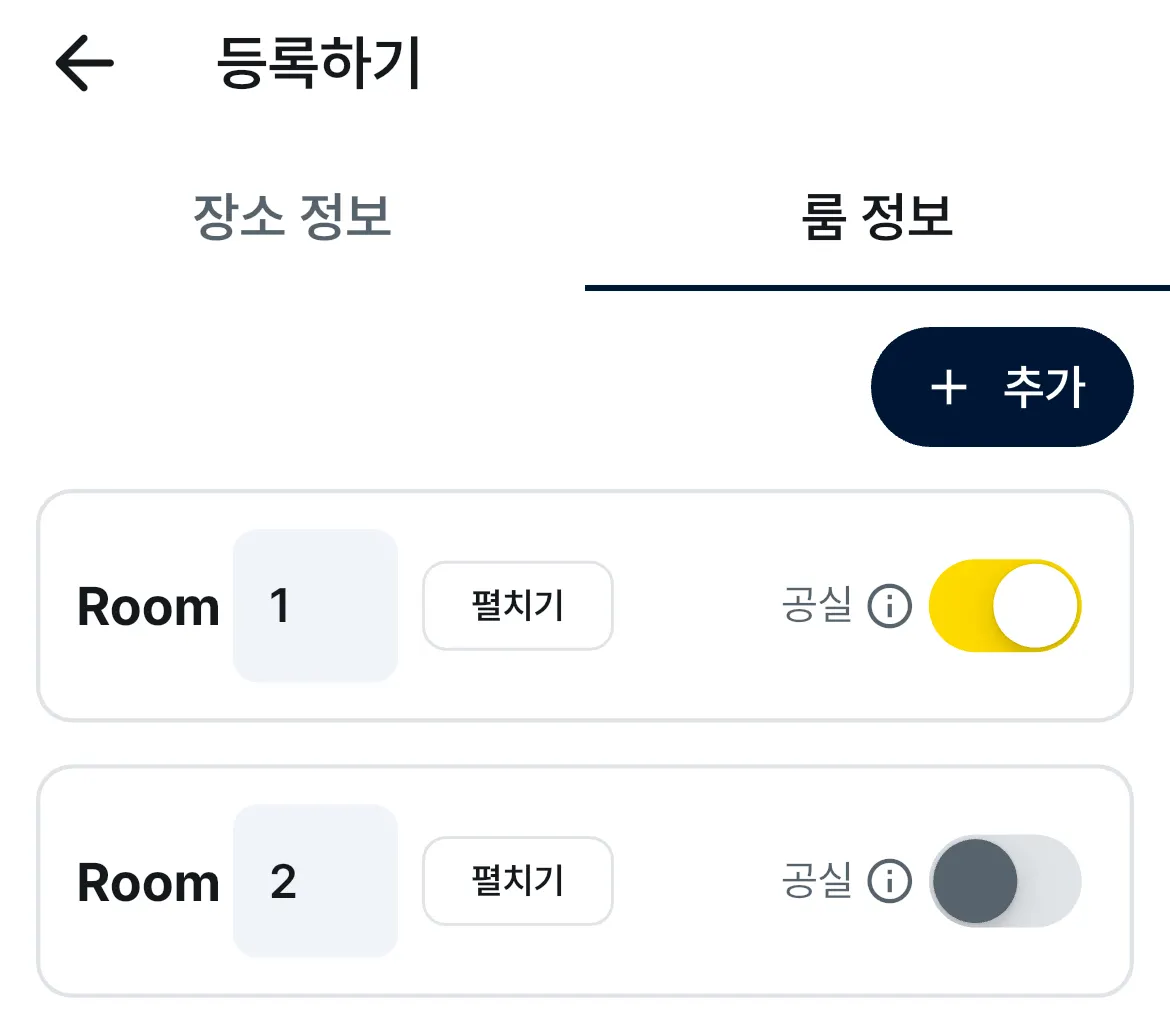Switch to the 장소 정보 tab

pos(292,218)
